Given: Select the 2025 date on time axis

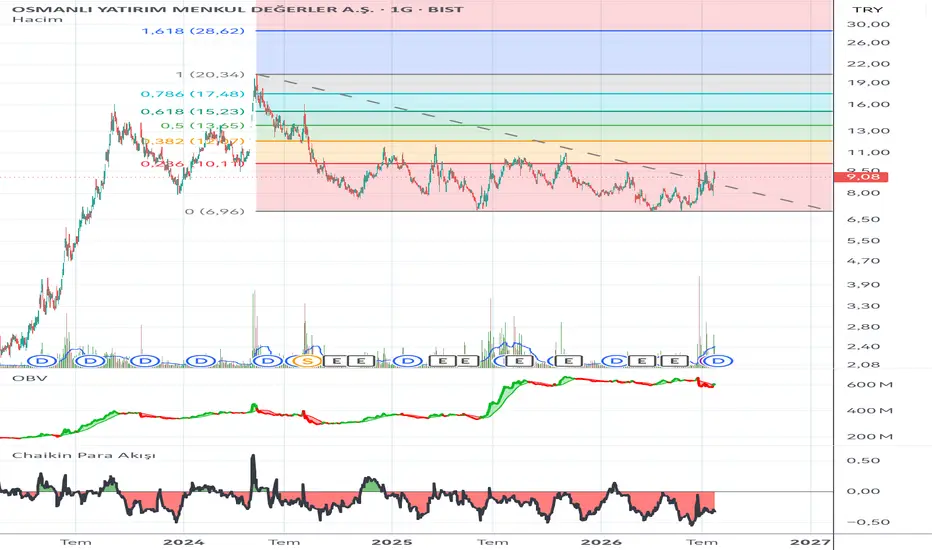Looking at the screenshot, I should coord(392,542).
